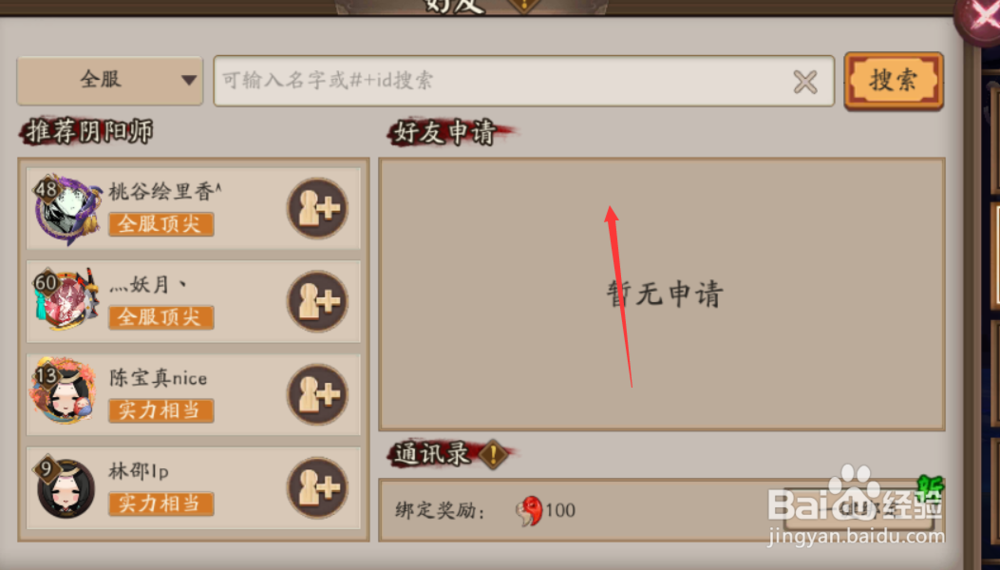1000x570 pixels.
Task: Add friend 桃谷绘里香 with plus icon
Action: click(317, 208)
